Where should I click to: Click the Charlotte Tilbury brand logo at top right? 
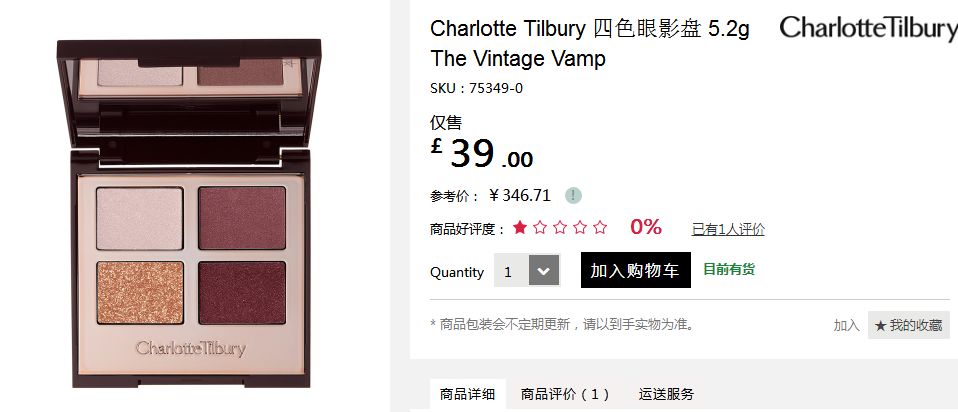[x=868, y=28]
